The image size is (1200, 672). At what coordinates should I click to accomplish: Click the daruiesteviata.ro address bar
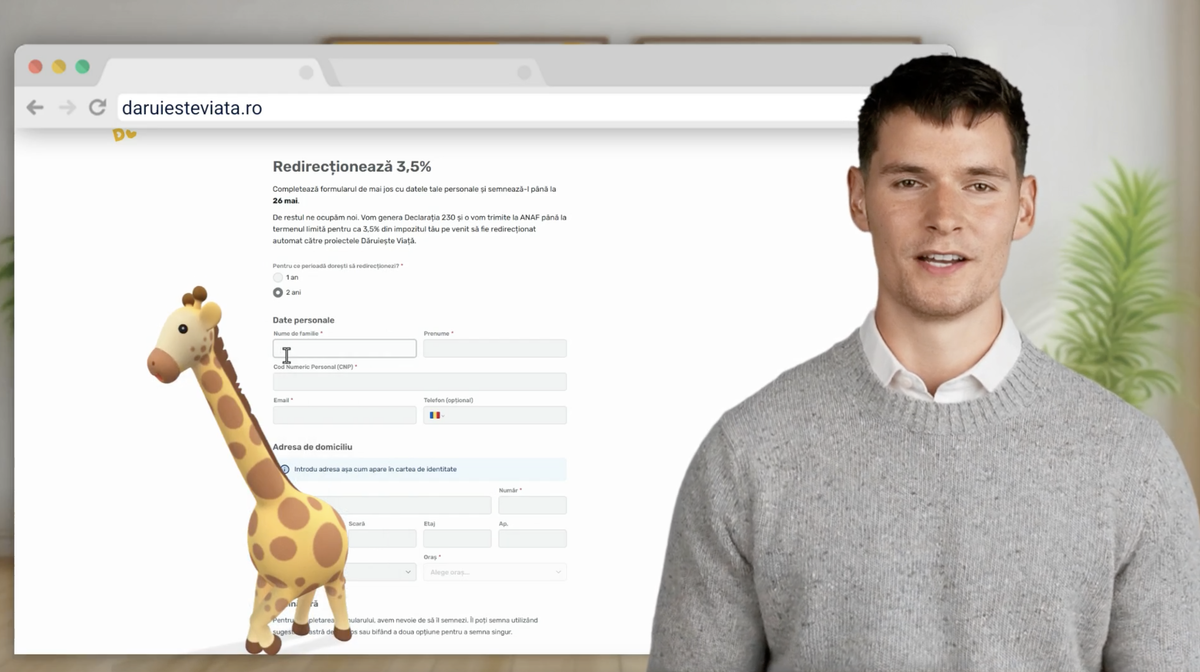click(490, 108)
